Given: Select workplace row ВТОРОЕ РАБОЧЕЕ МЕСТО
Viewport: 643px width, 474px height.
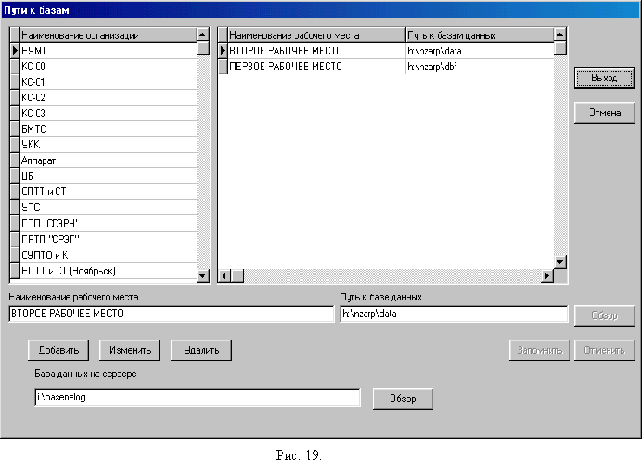Looking at the screenshot, I should [x=316, y=51].
